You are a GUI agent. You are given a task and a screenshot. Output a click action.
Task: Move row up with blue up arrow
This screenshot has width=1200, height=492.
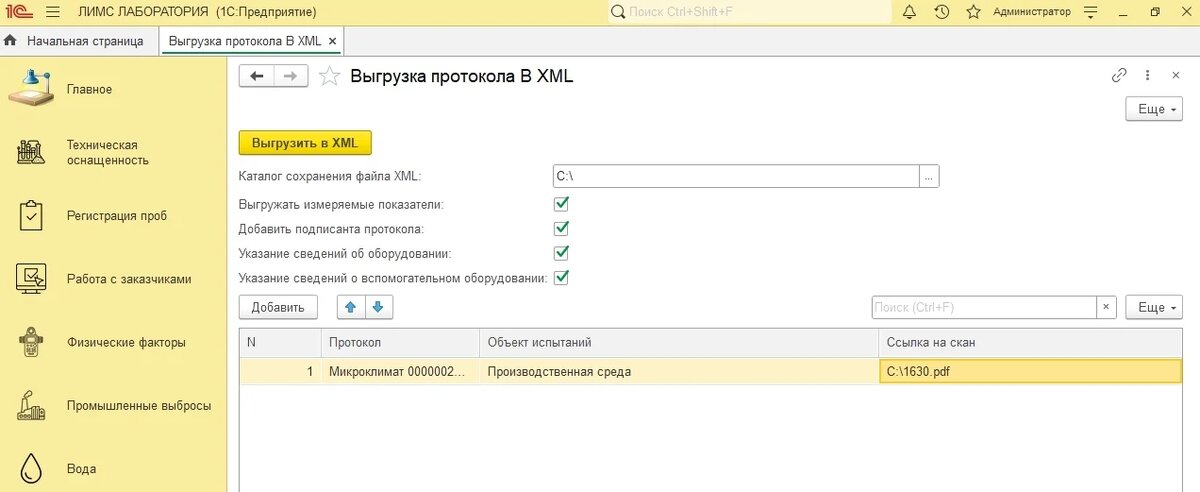tap(350, 307)
